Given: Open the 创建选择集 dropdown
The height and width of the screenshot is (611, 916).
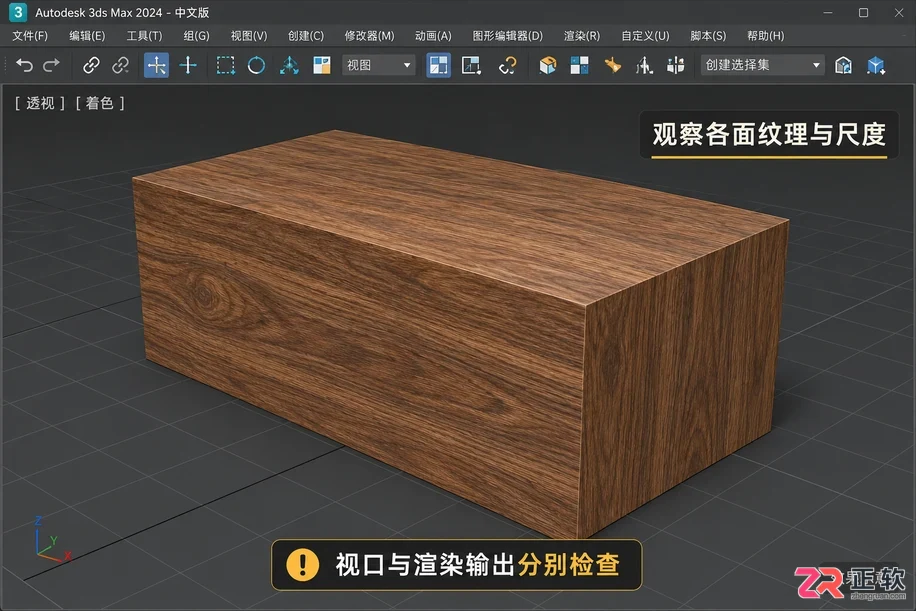Looking at the screenshot, I should click(762, 65).
